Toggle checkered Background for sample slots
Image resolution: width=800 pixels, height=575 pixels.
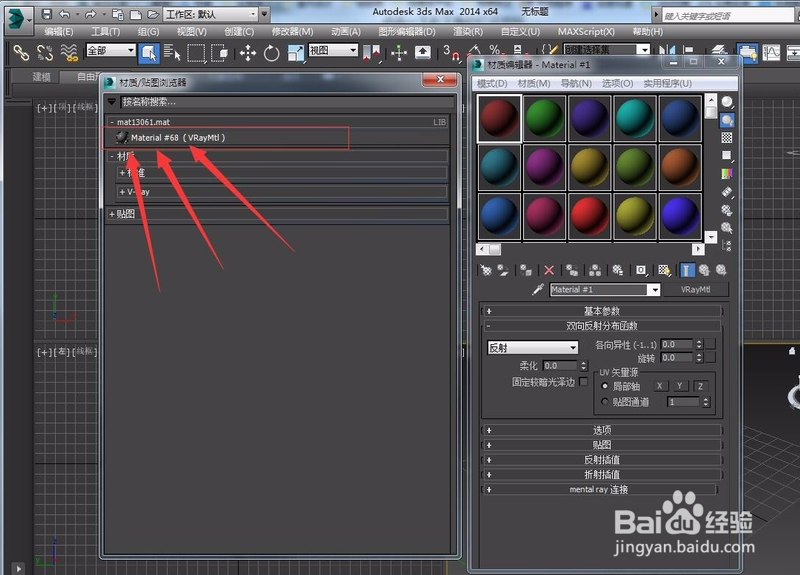pos(727,138)
